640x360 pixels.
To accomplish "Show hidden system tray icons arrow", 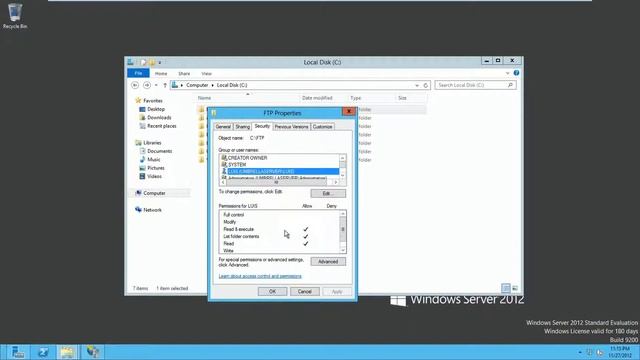I will coord(580,352).
